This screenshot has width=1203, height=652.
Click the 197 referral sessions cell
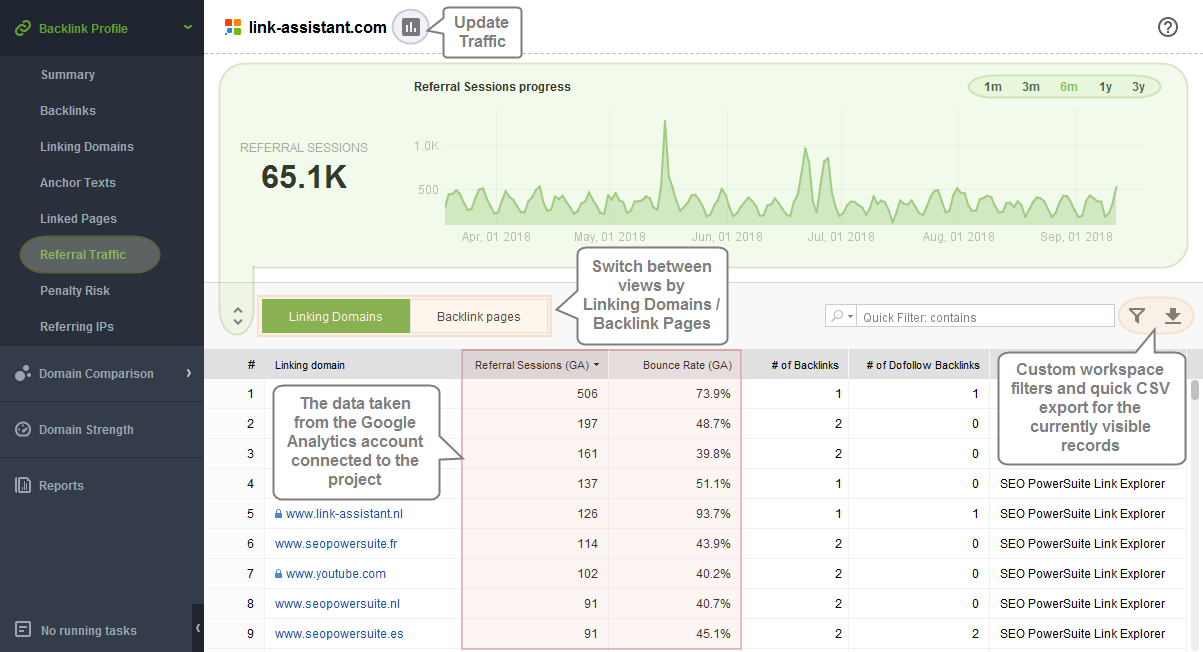[587, 424]
